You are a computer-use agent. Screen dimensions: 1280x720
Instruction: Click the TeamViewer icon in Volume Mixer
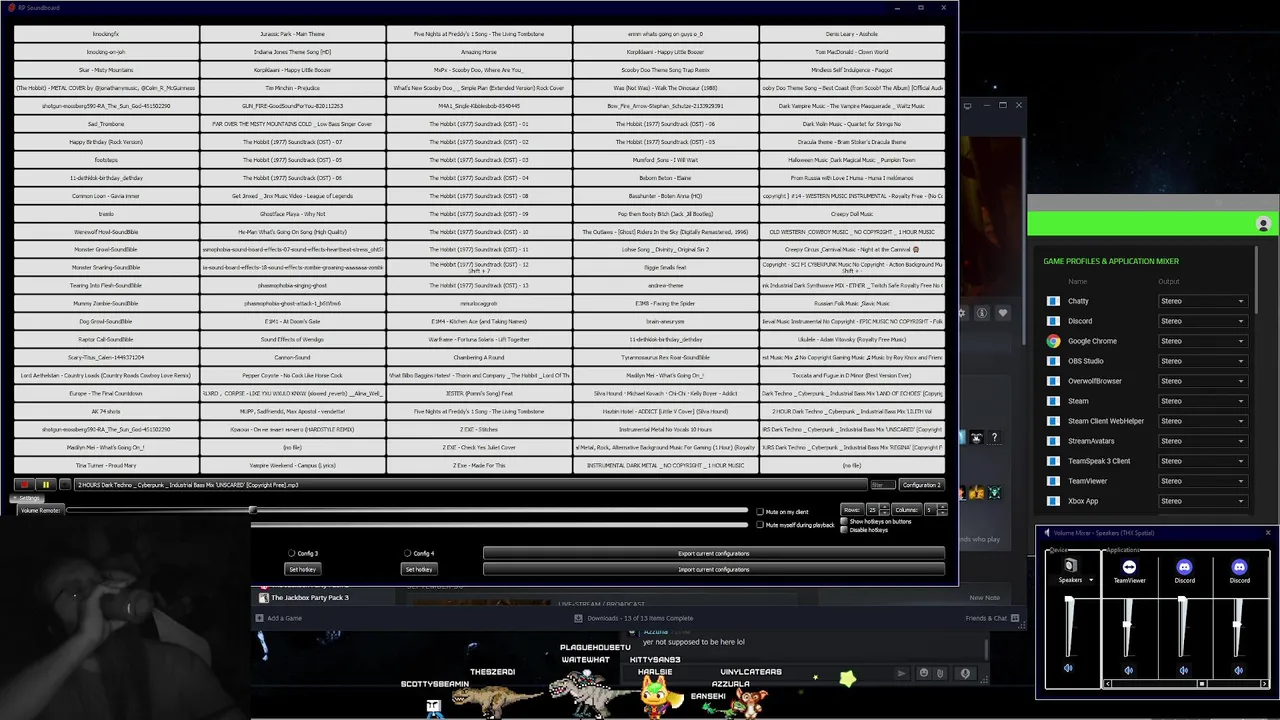pos(1129,567)
